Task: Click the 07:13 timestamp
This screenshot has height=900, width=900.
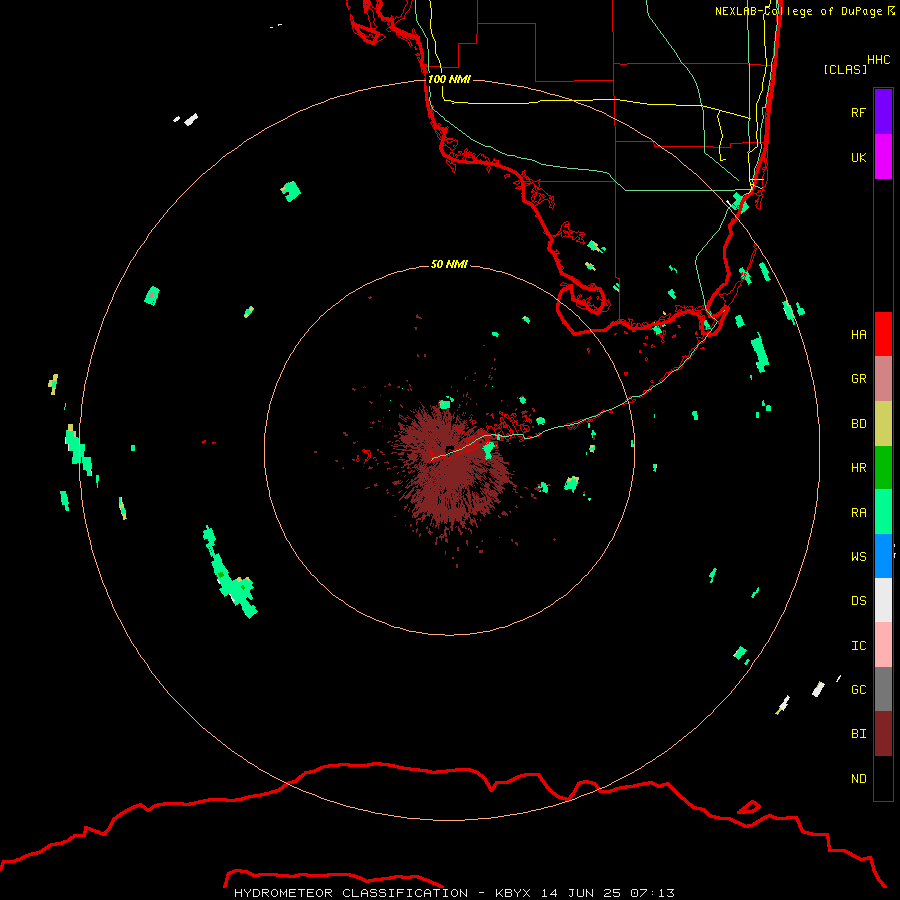Action: point(652,893)
